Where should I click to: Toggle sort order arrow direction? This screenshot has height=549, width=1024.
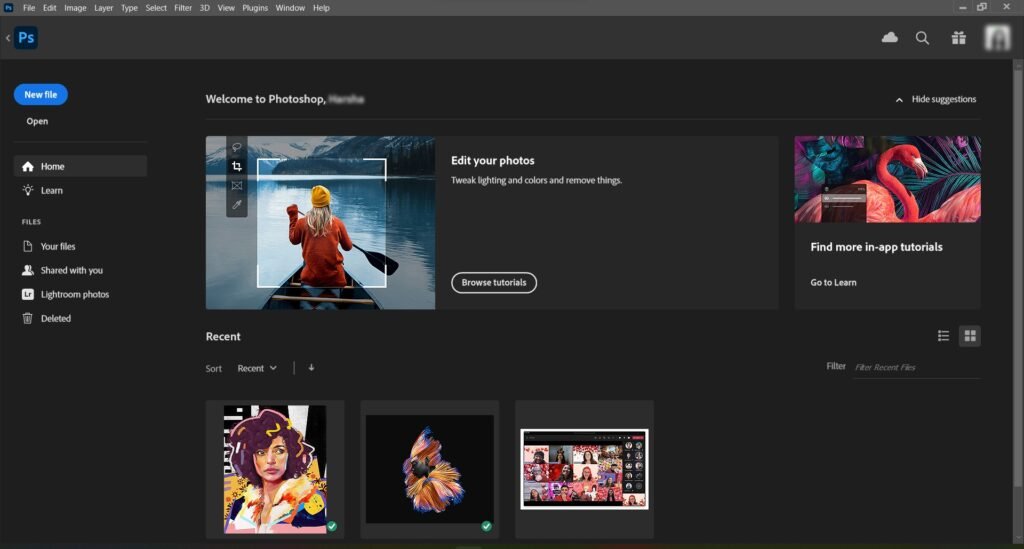[x=312, y=368]
